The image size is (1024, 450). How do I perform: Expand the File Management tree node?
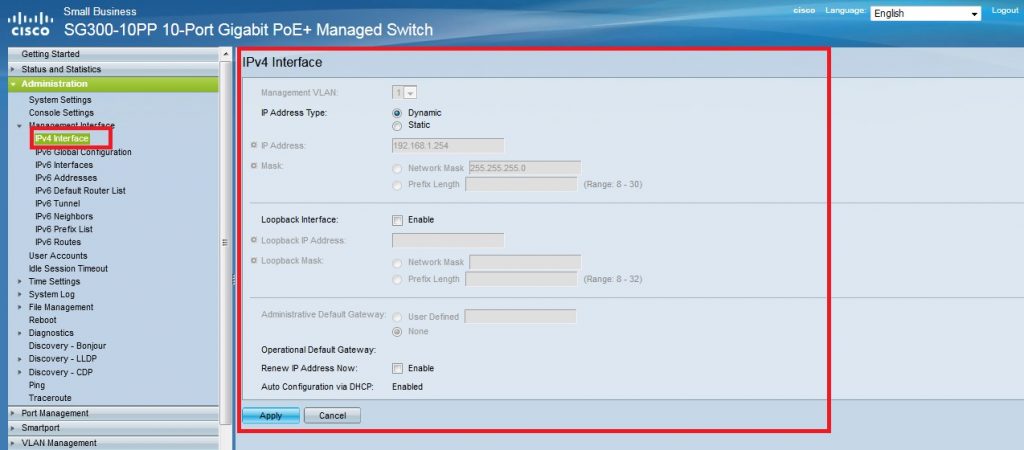point(20,308)
